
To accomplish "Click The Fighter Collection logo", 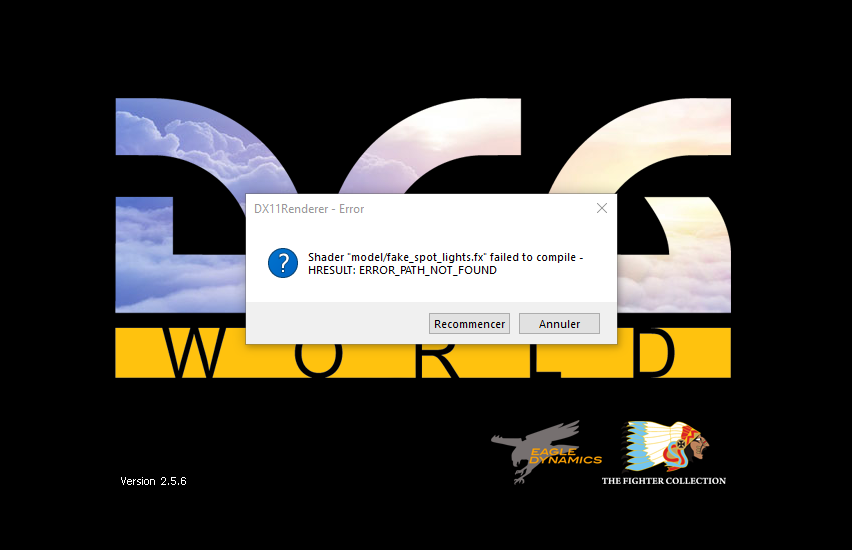I will (x=663, y=453).
